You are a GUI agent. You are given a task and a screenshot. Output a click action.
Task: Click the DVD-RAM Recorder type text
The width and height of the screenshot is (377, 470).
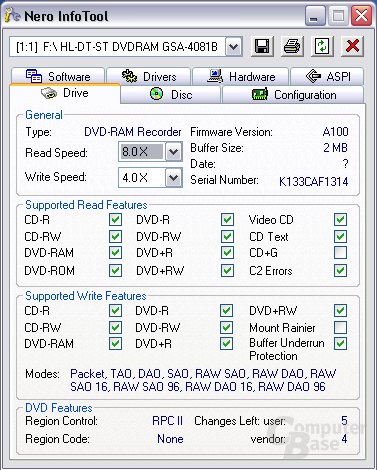point(133,132)
